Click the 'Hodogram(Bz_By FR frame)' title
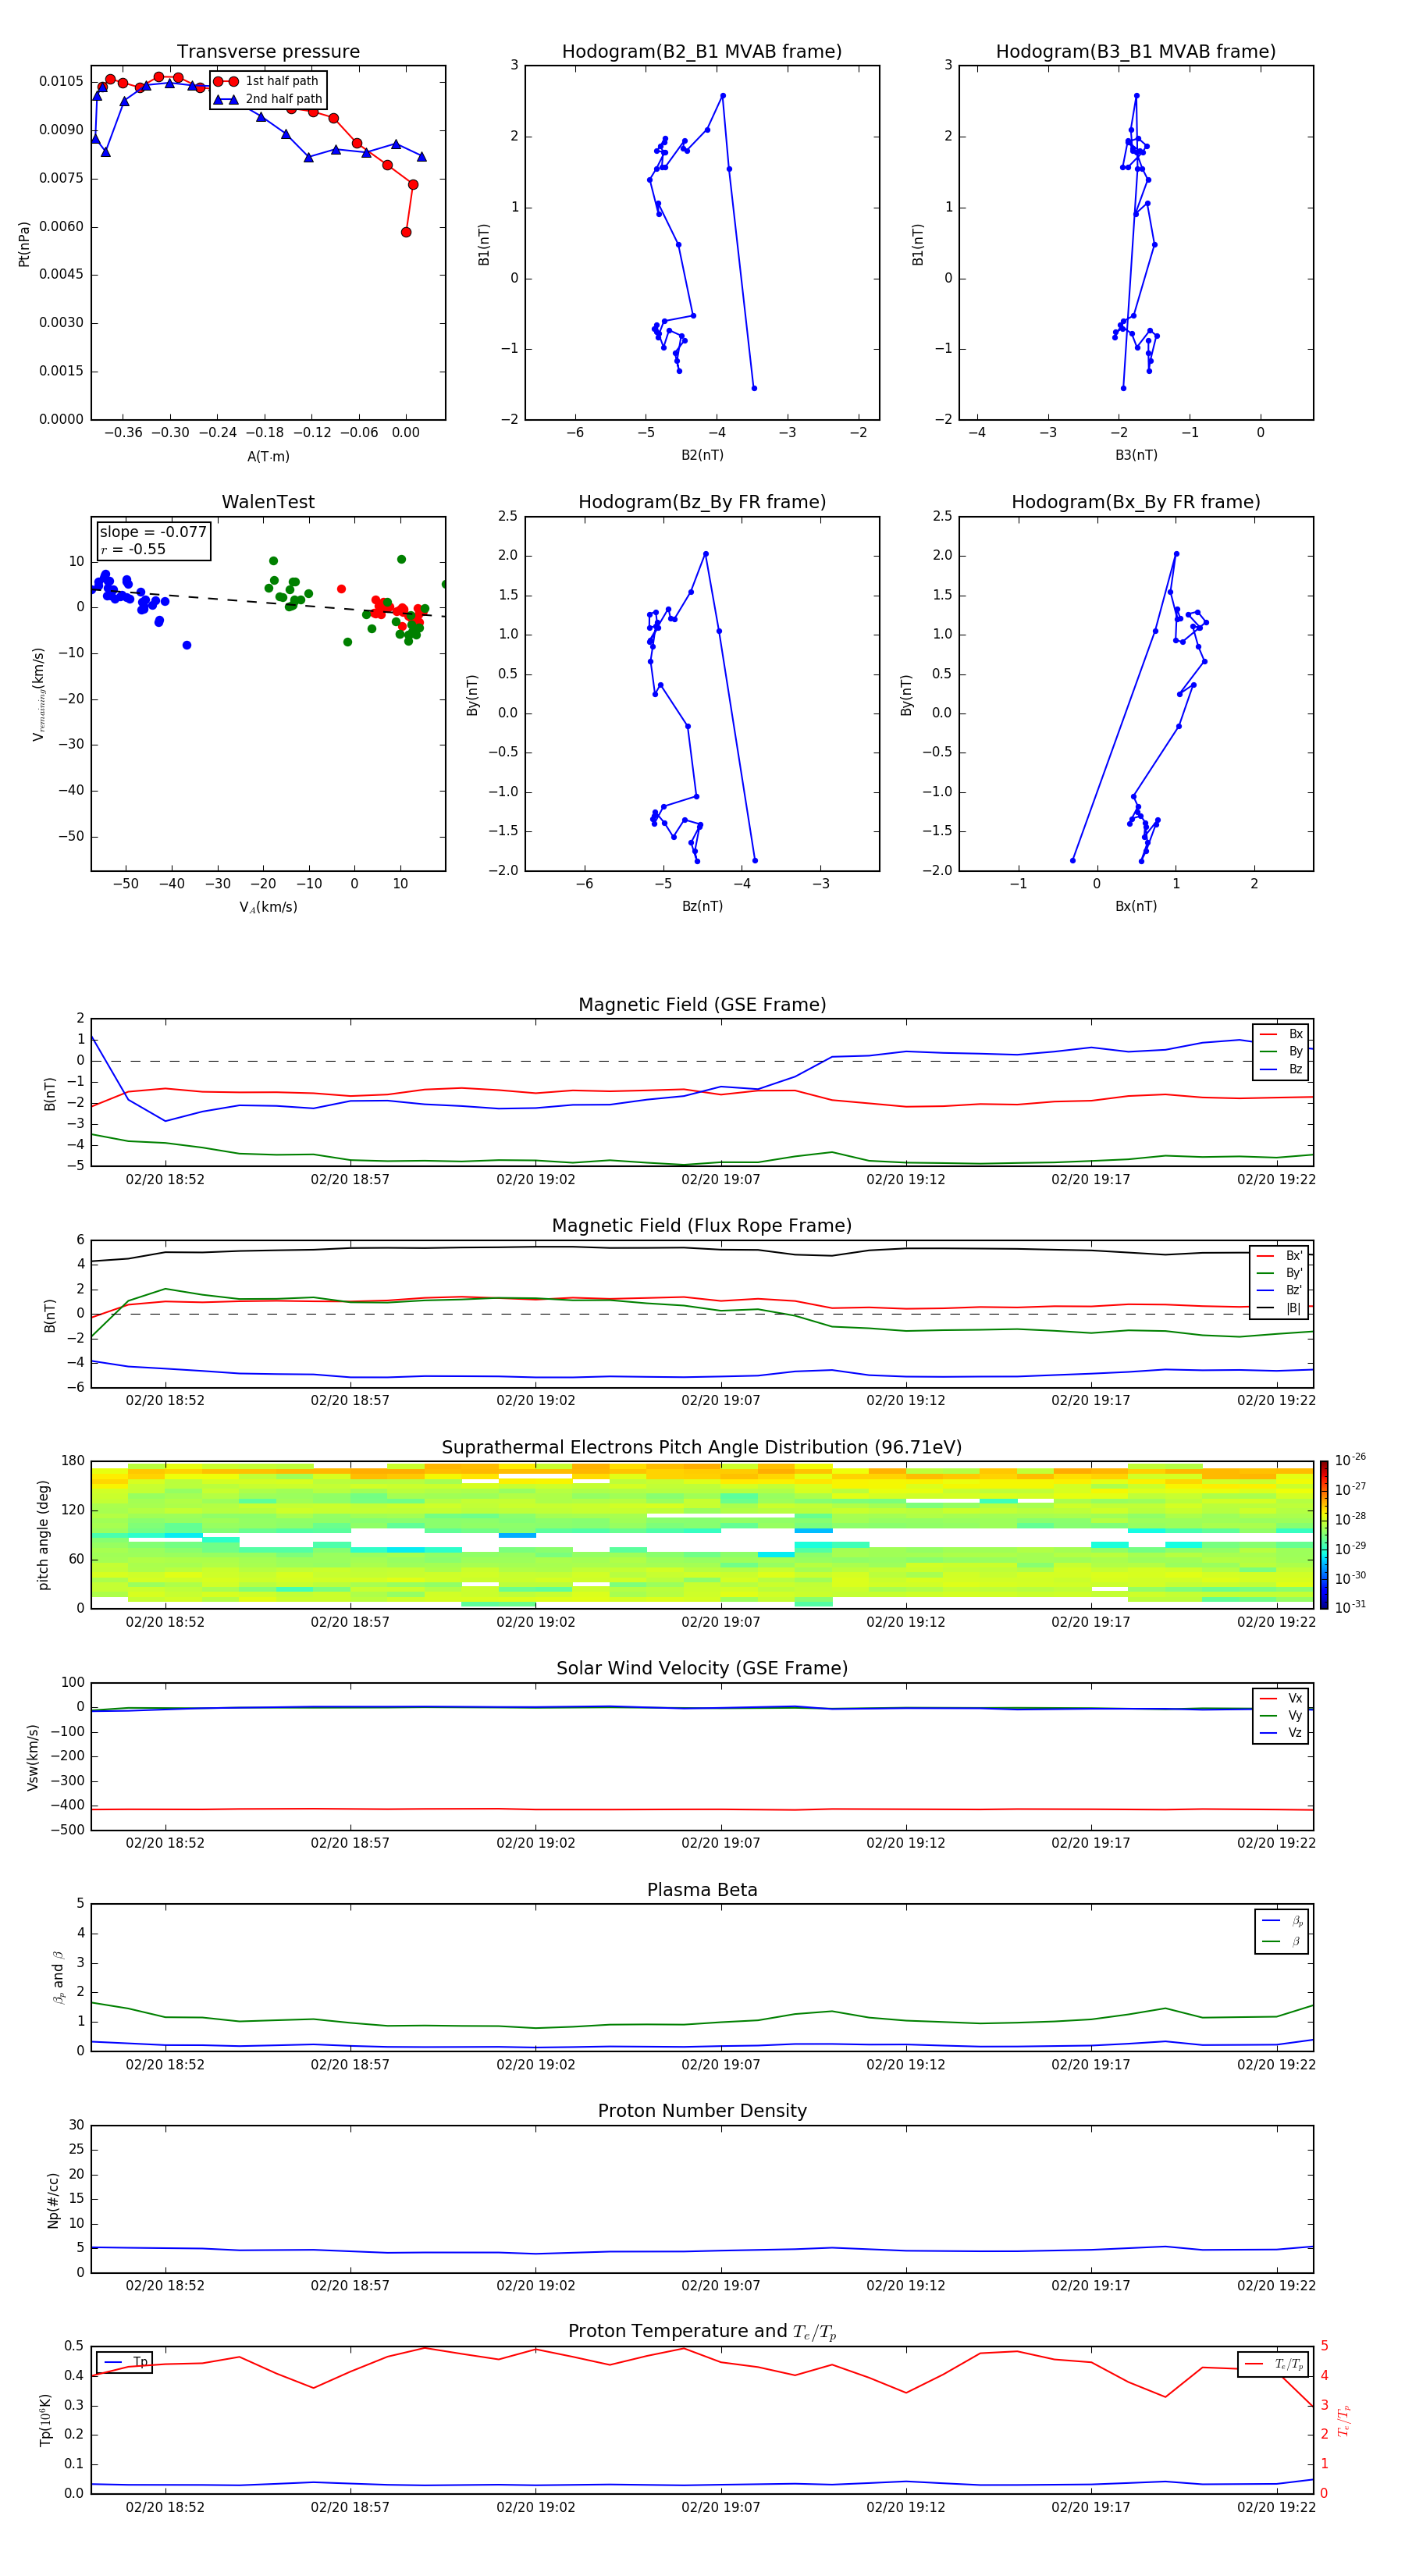The image size is (1405, 2576). tap(702, 502)
